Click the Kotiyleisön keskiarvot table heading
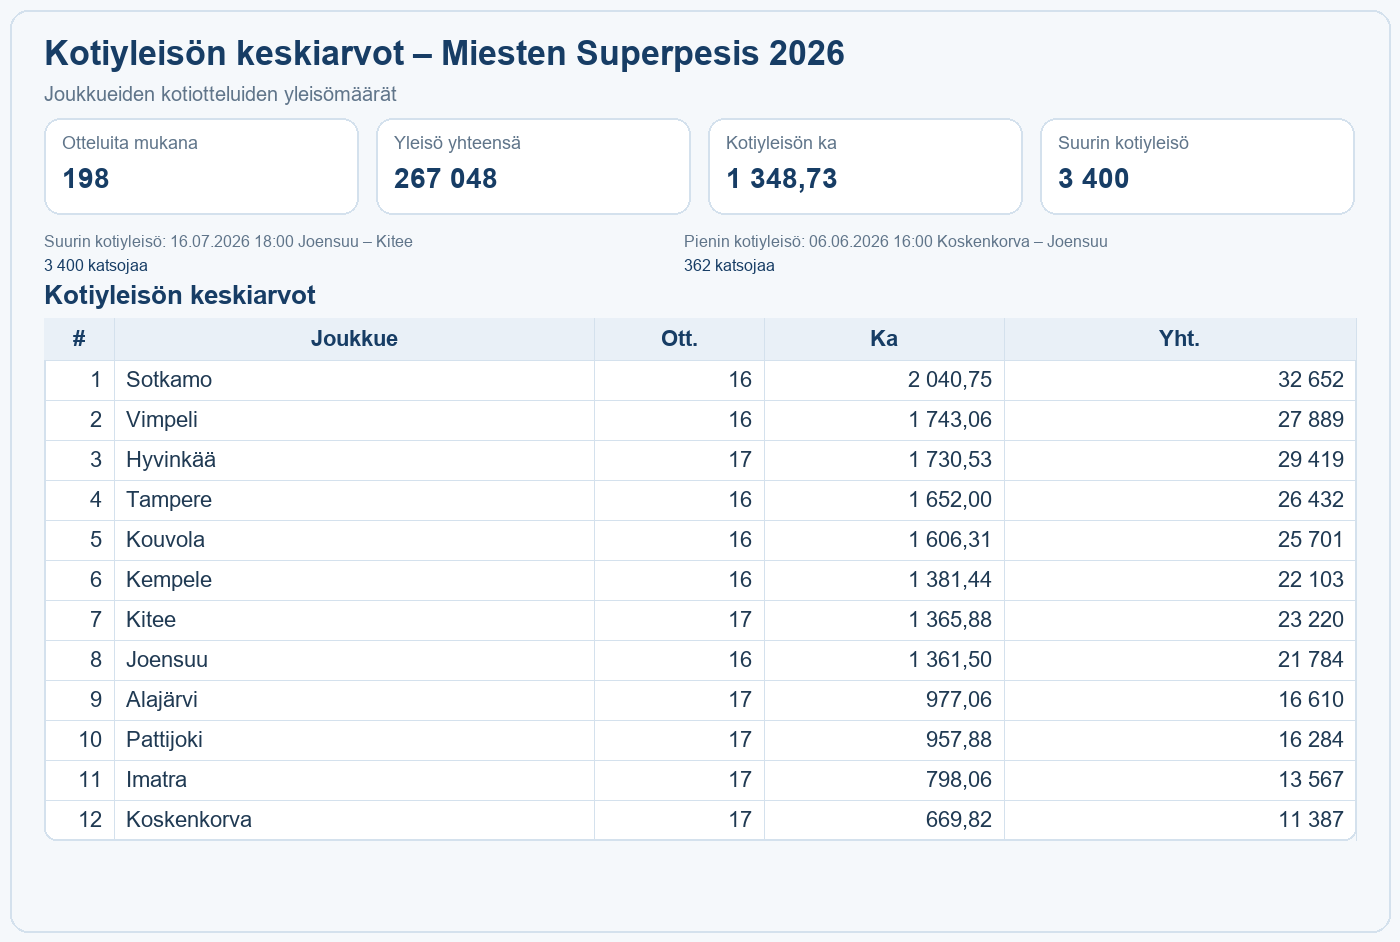 pyautogui.click(x=180, y=295)
